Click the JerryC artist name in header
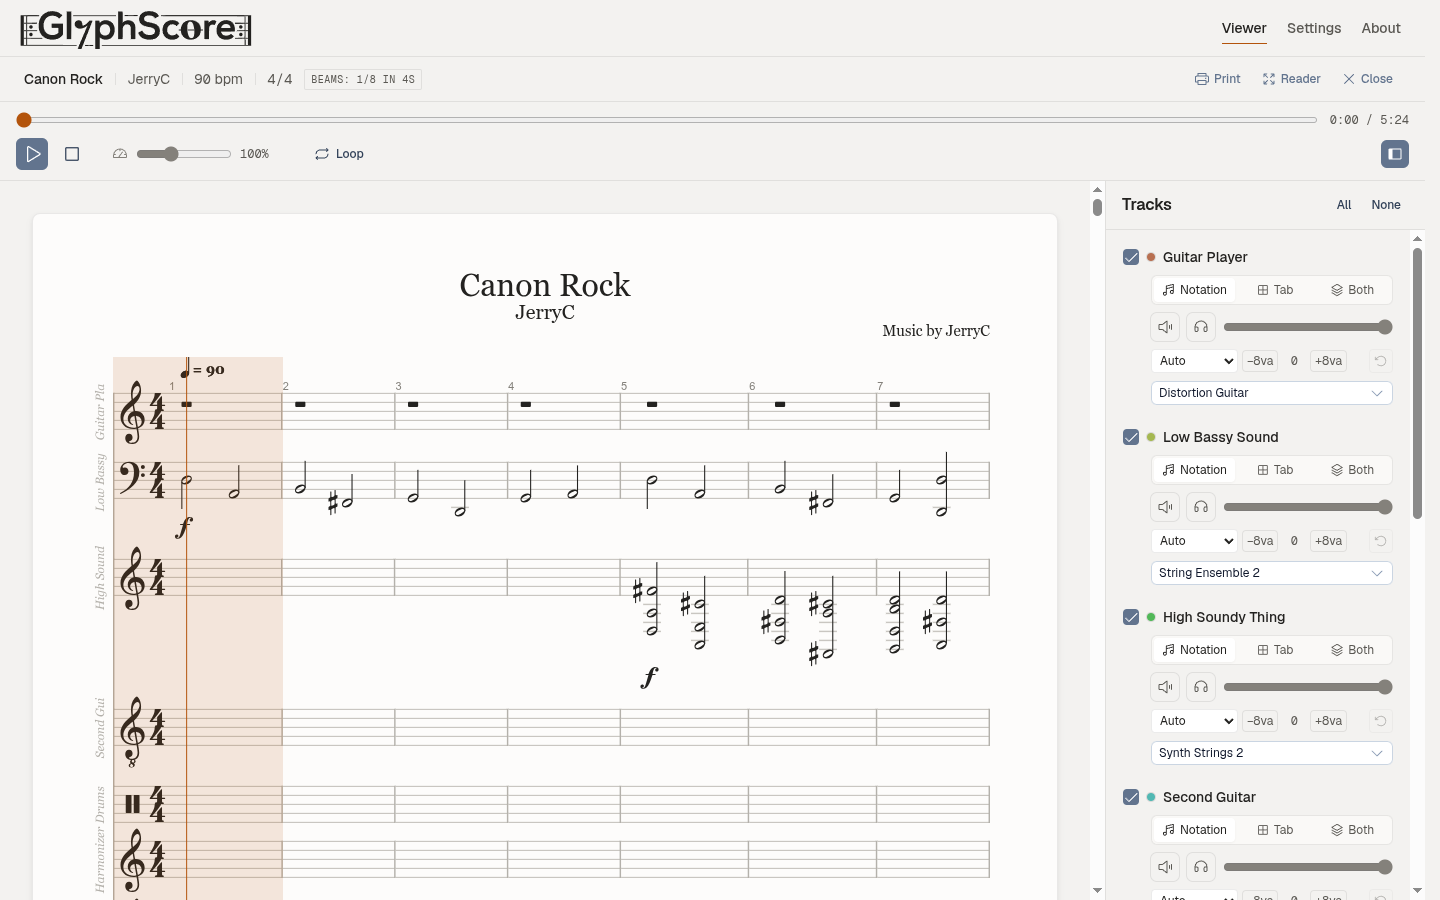The width and height of the screenshot is (1440, 900). 149,79
